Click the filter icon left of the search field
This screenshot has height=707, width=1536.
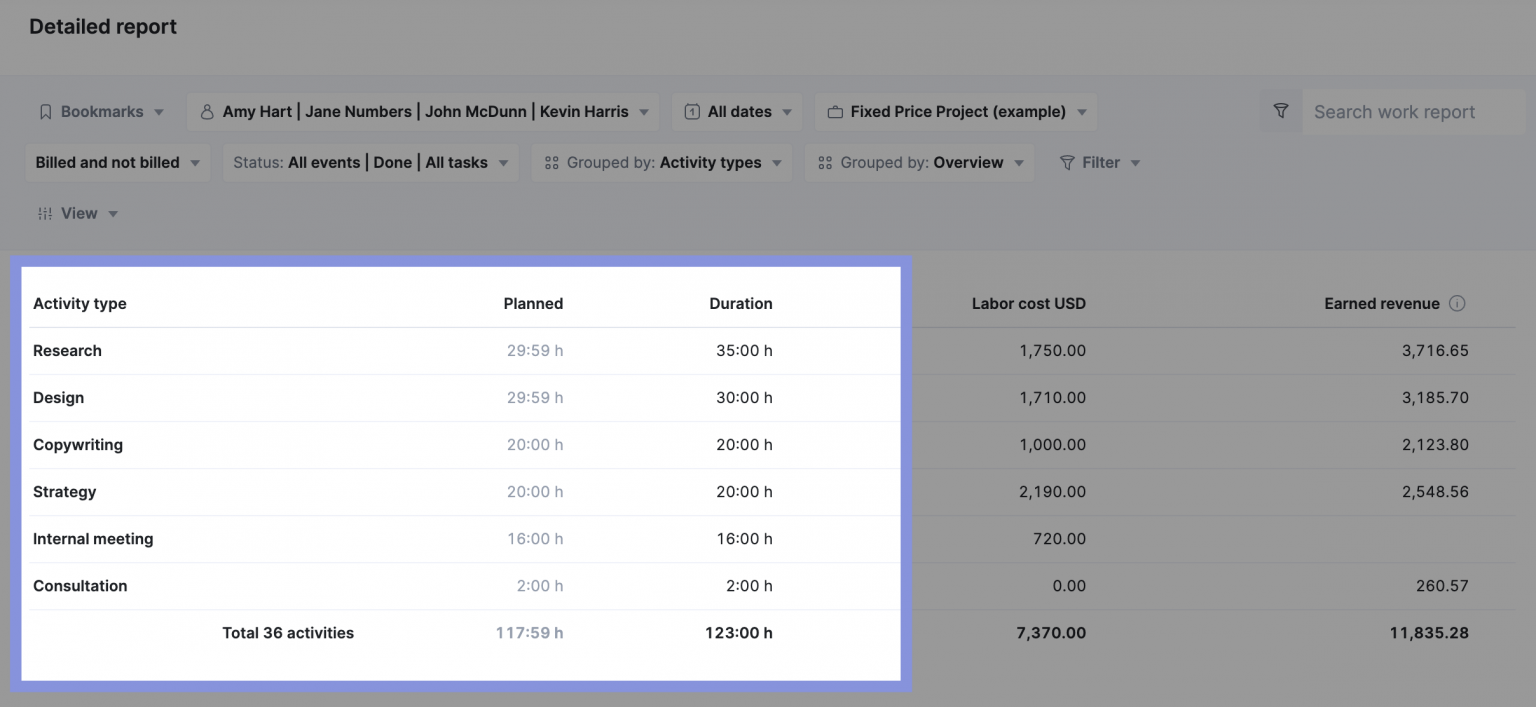point(1281,111)
